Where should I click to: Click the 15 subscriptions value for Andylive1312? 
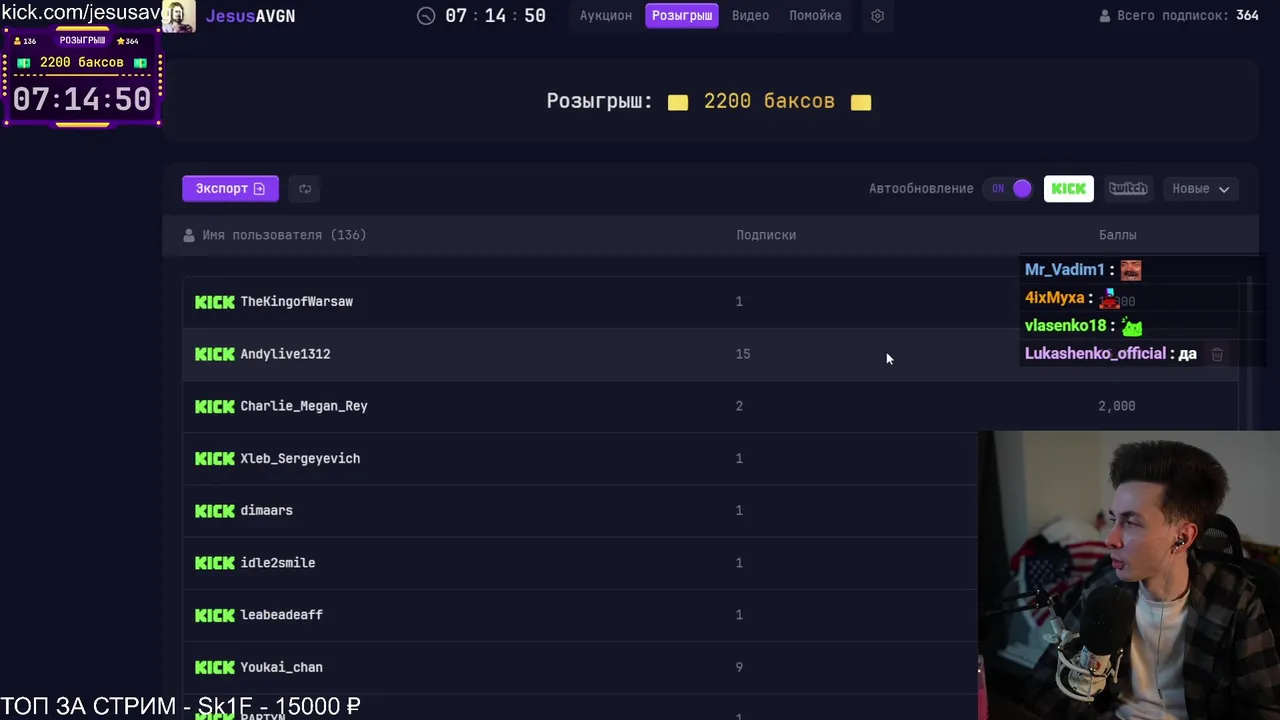coord(743,354)
